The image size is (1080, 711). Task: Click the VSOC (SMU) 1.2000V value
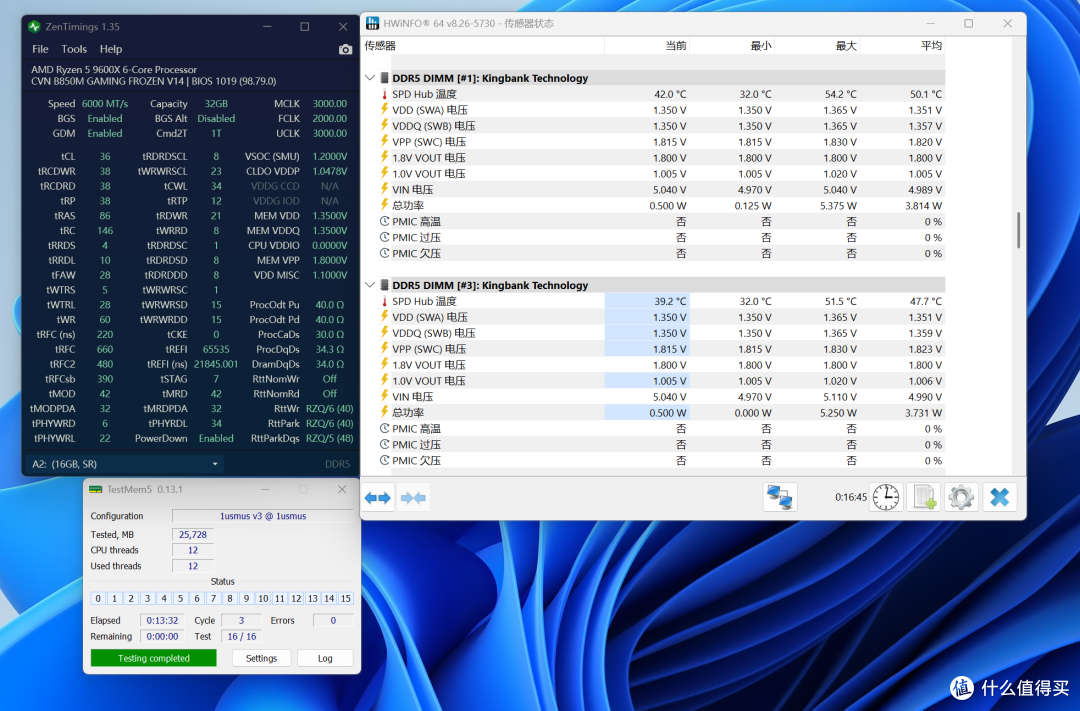coord(330,156)
